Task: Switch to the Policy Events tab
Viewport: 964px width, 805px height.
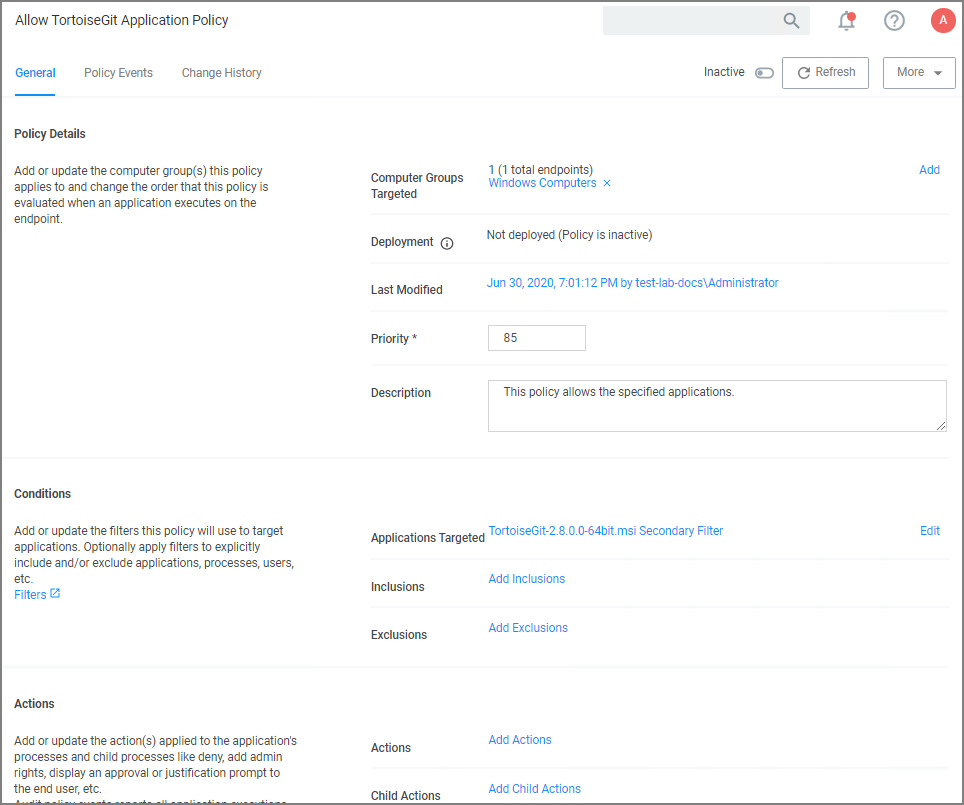Action: point(118,73)
